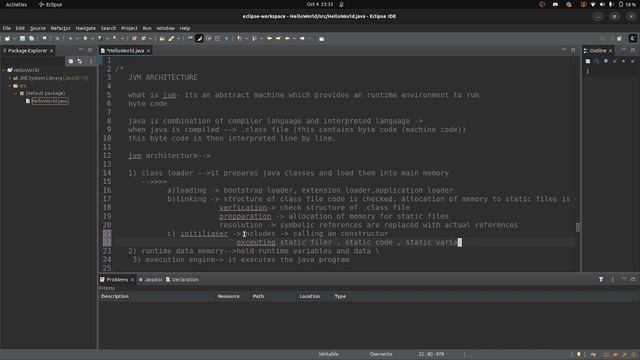640x360 pixels.
Task: Click the Overwrite status bar entry
Action: point(380,354)
